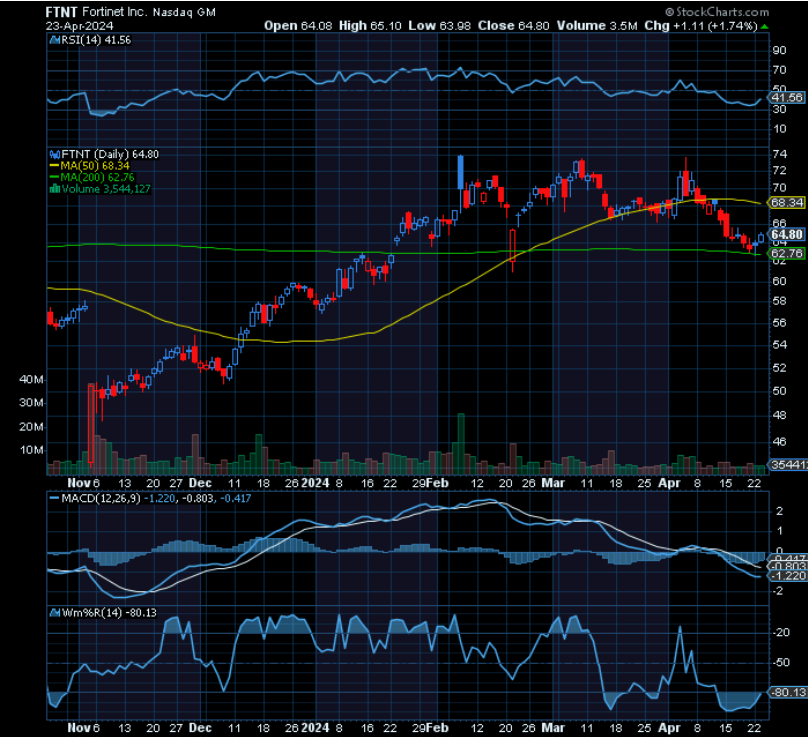Click the FTNT ticker symbol in header

click(61, 12)
